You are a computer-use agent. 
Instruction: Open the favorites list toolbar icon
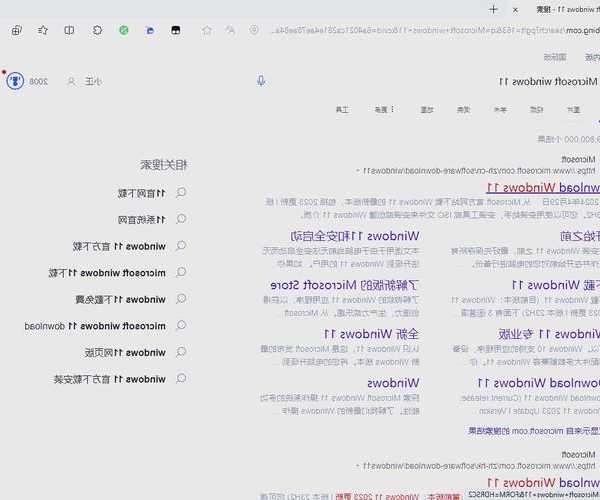(x=43, y=30)
